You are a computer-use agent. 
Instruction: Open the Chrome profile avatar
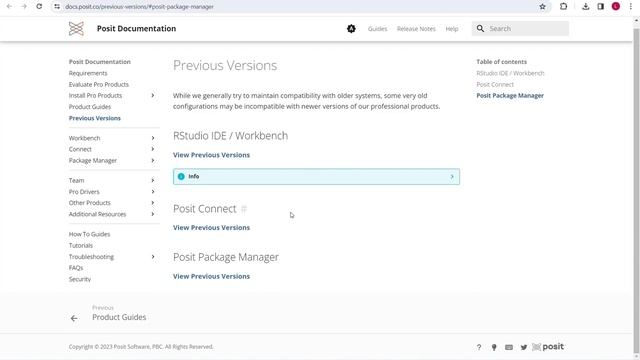click(616, 7)
